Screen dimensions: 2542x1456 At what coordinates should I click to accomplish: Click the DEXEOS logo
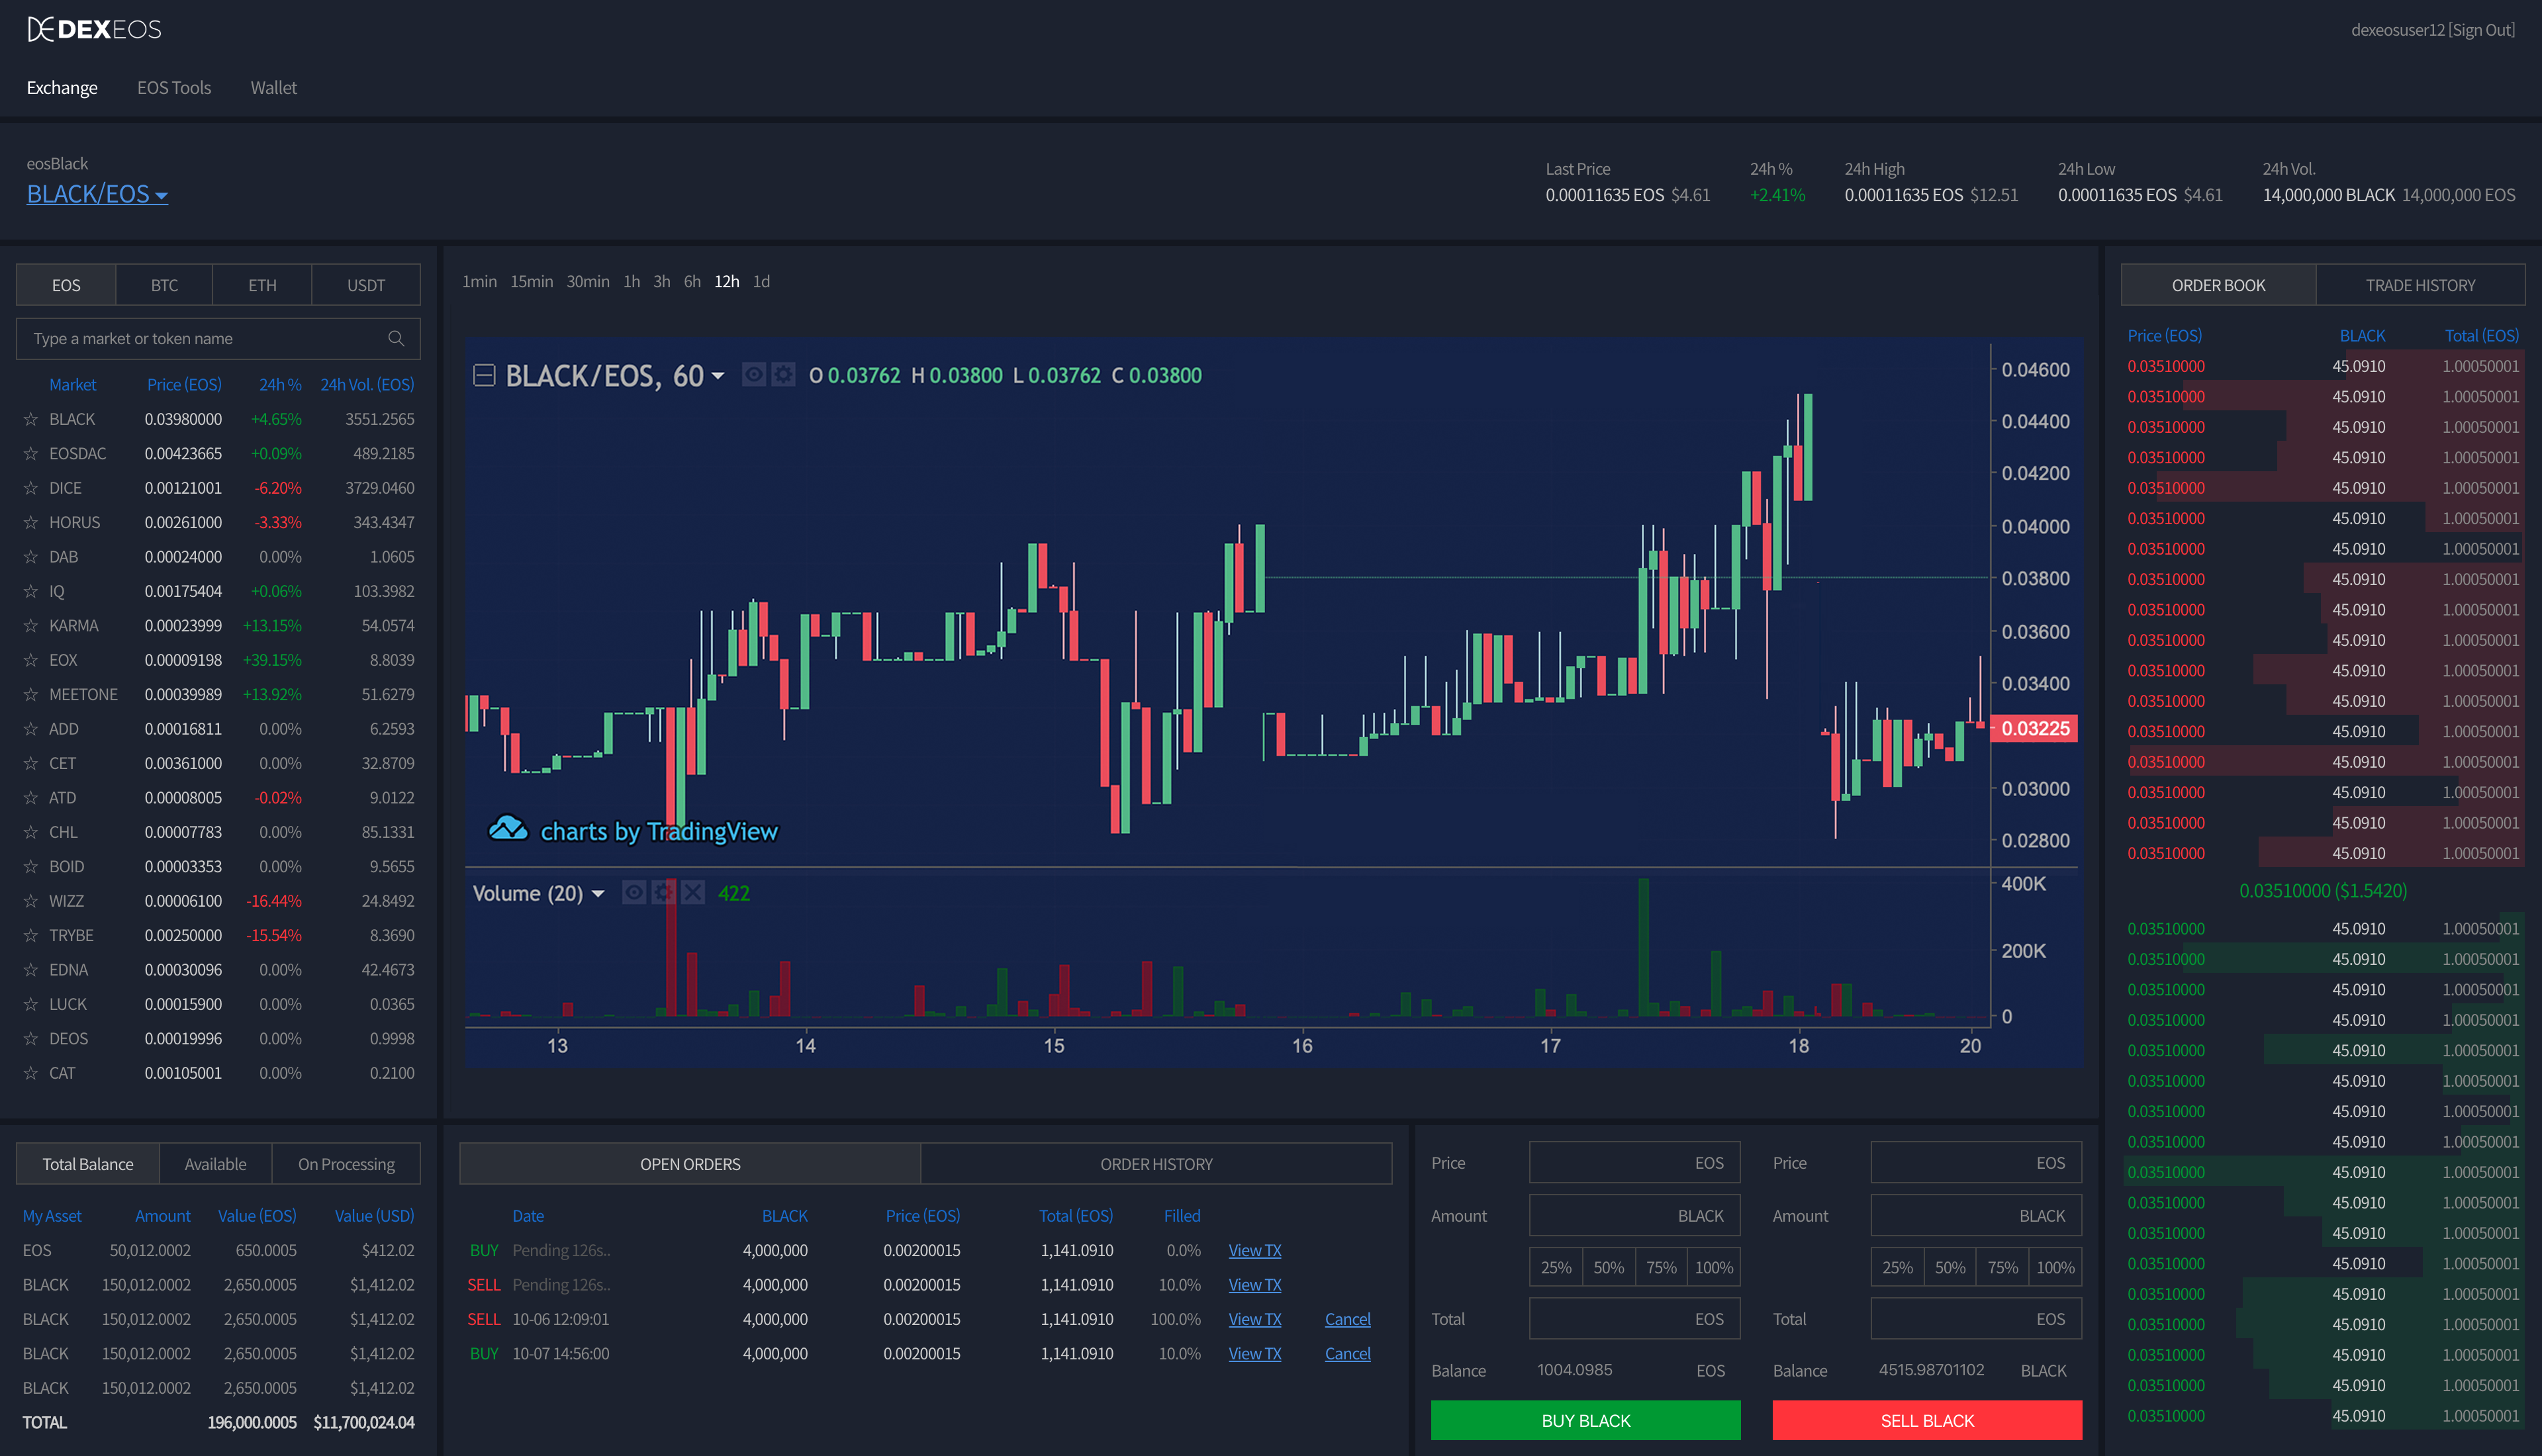(x=94, y=30)
